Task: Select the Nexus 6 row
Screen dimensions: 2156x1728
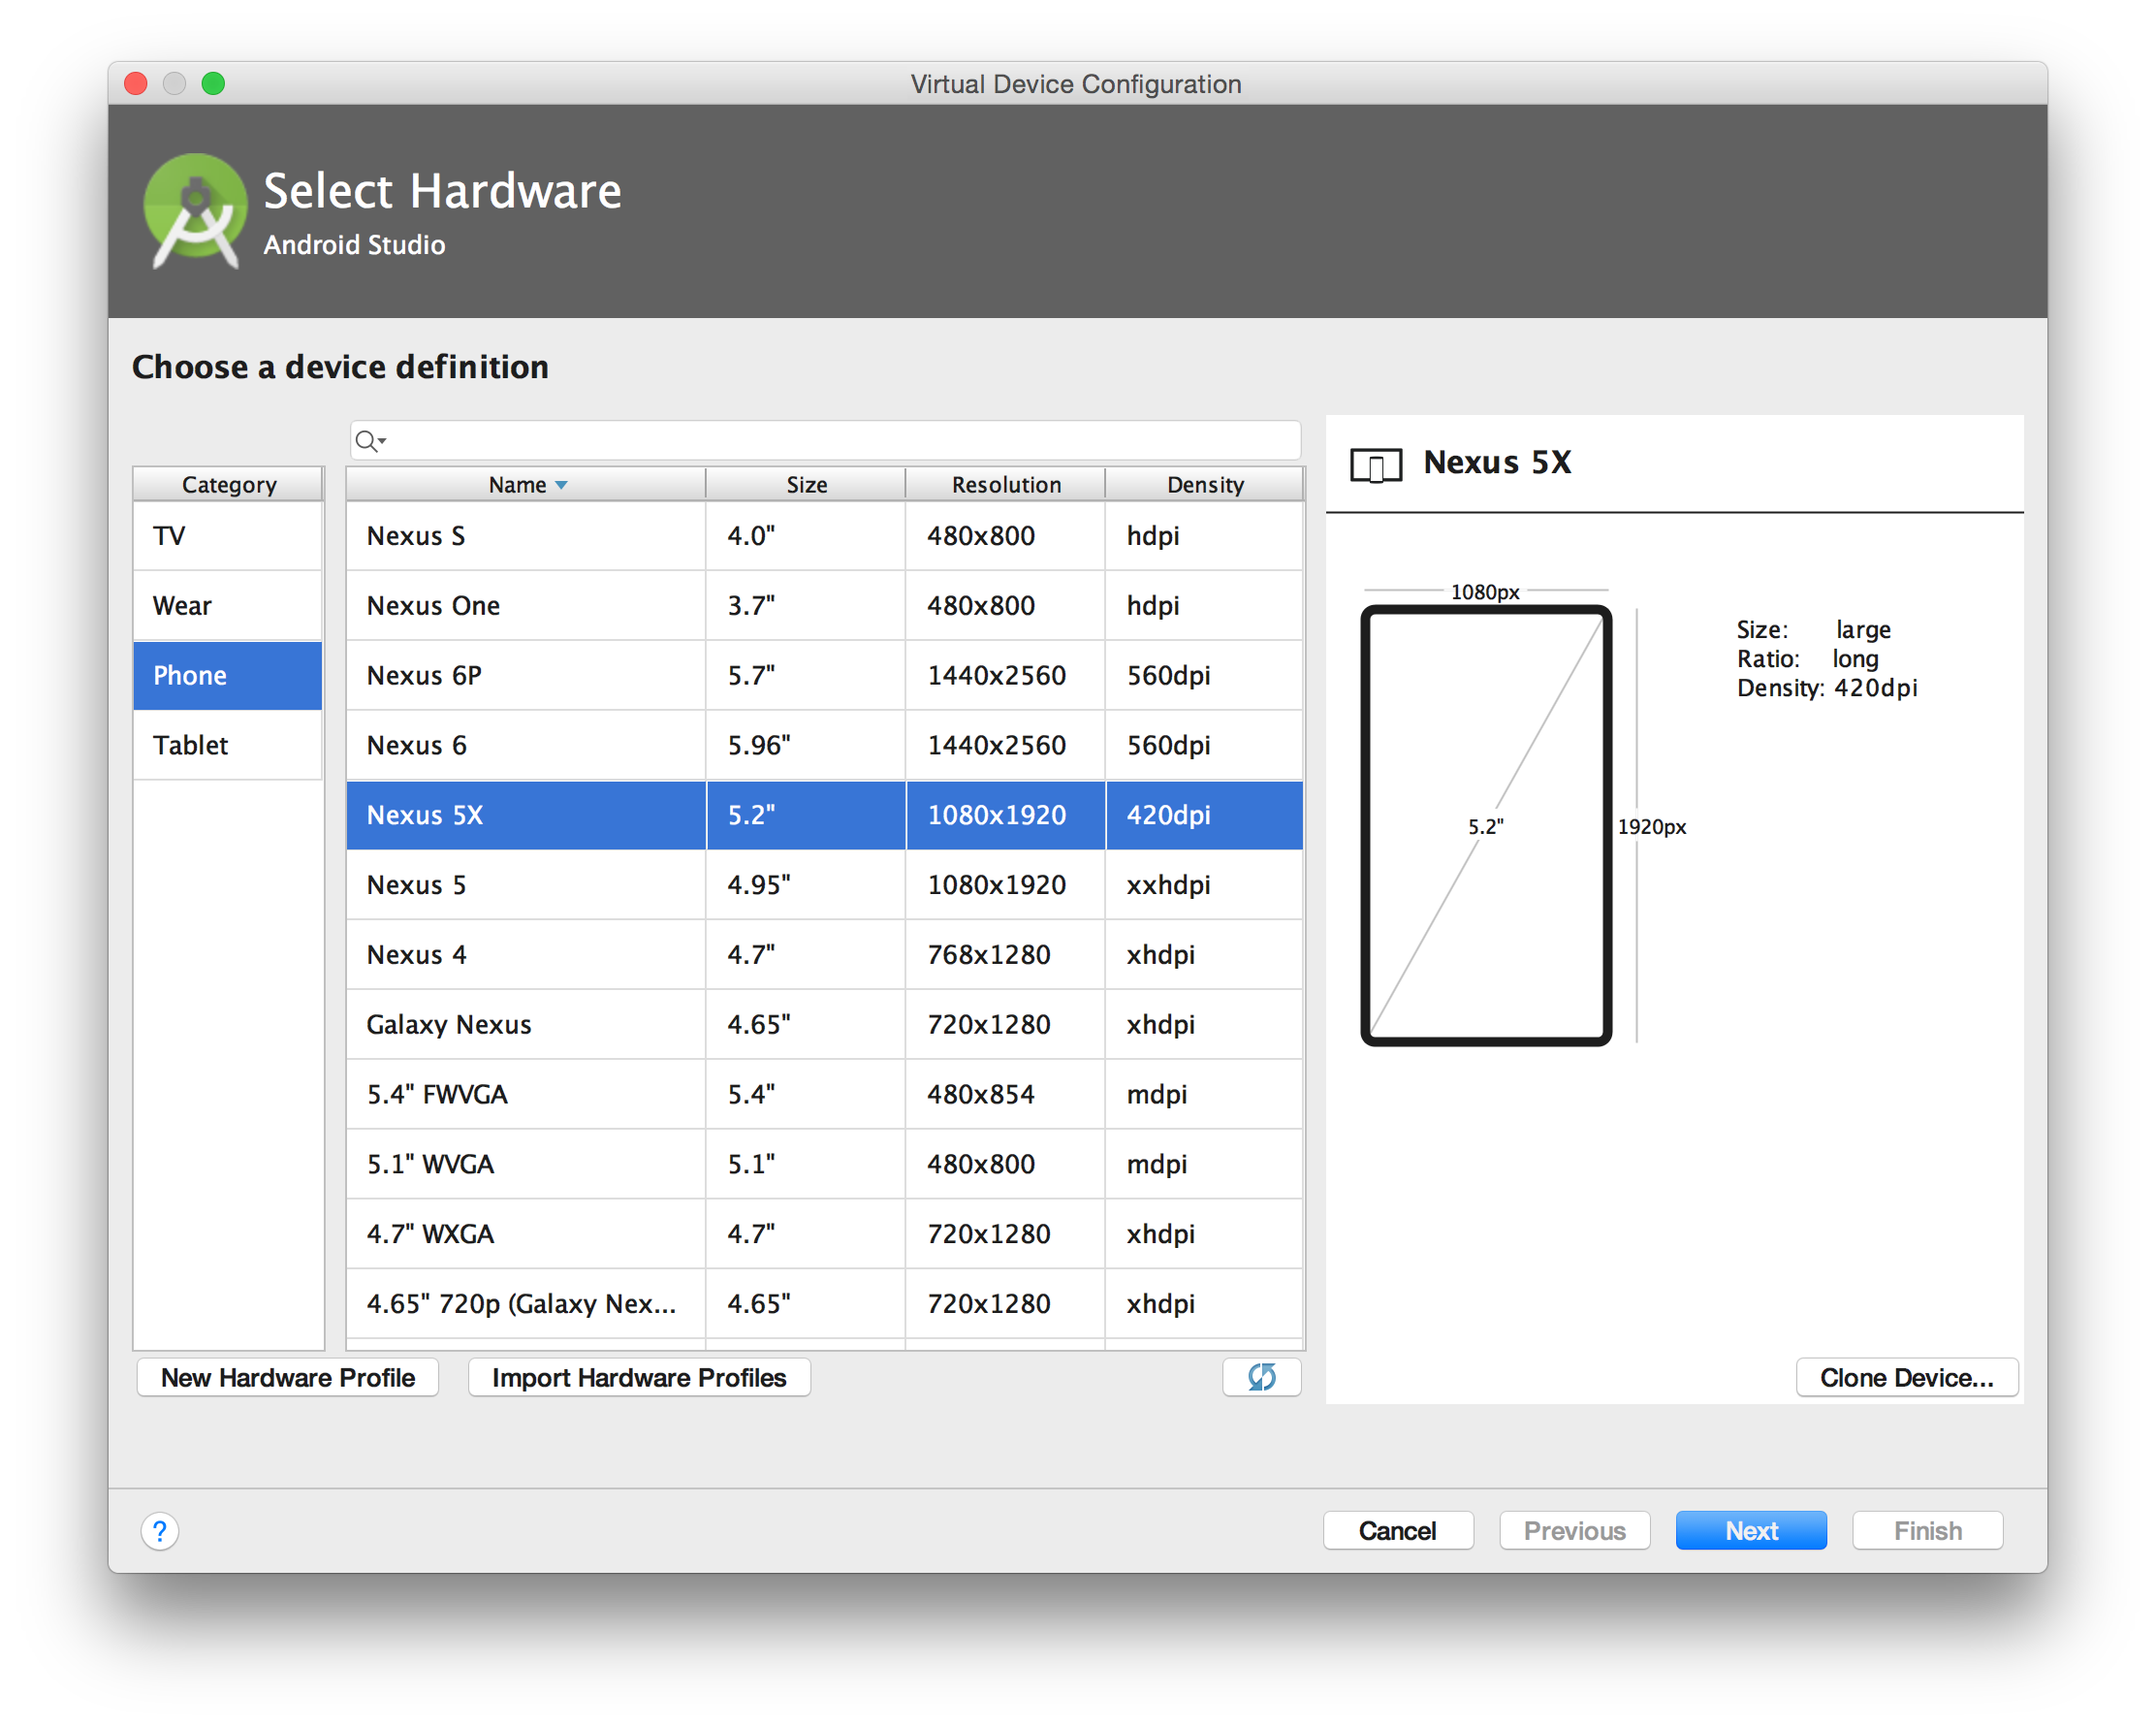Action: (x=825, y=746)
